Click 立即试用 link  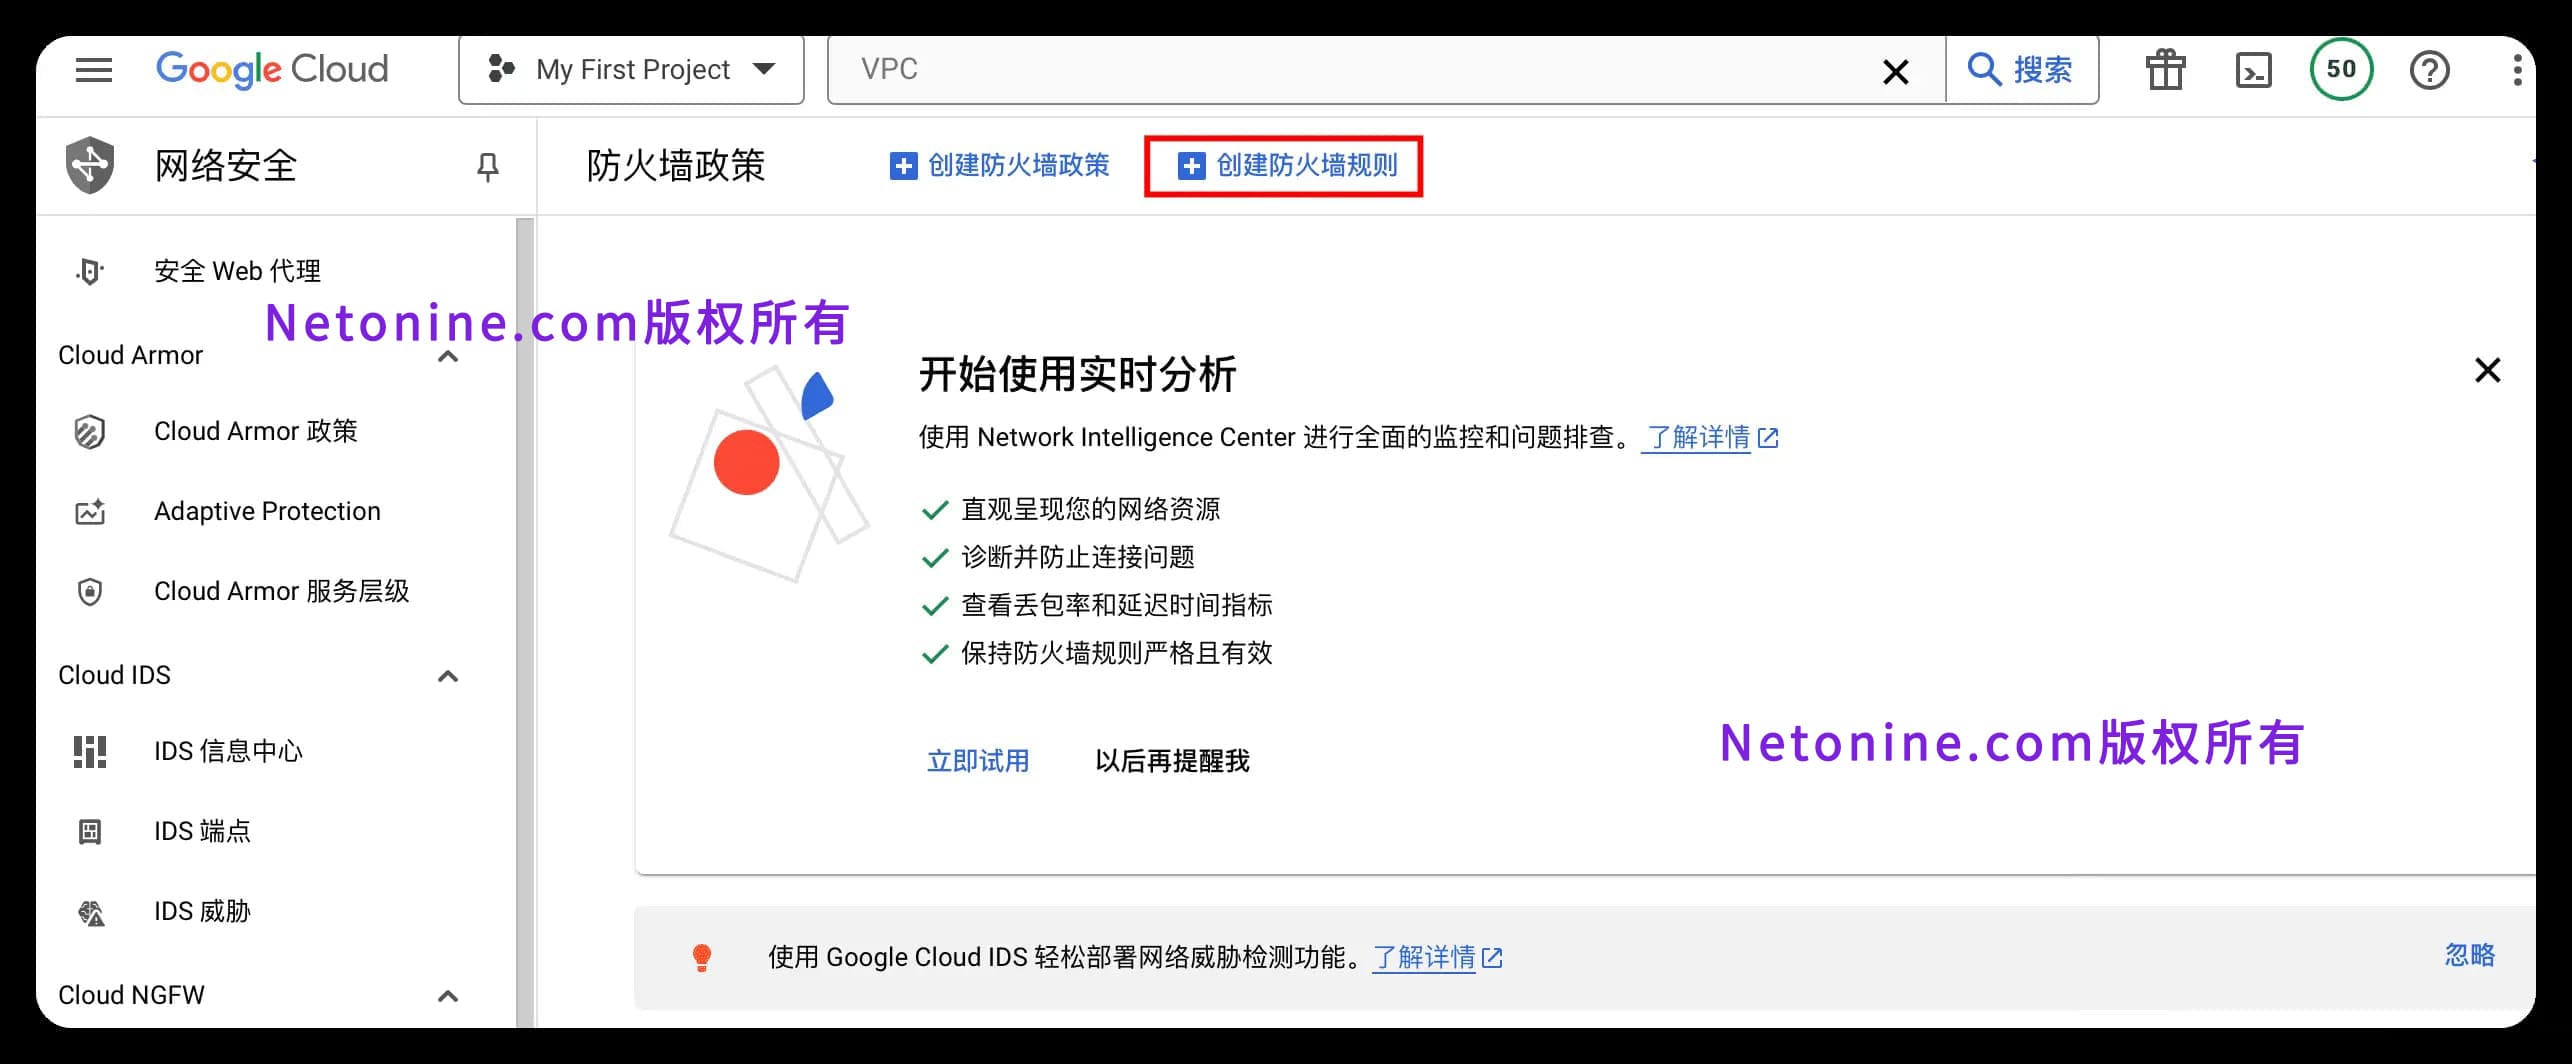(978, 761)
